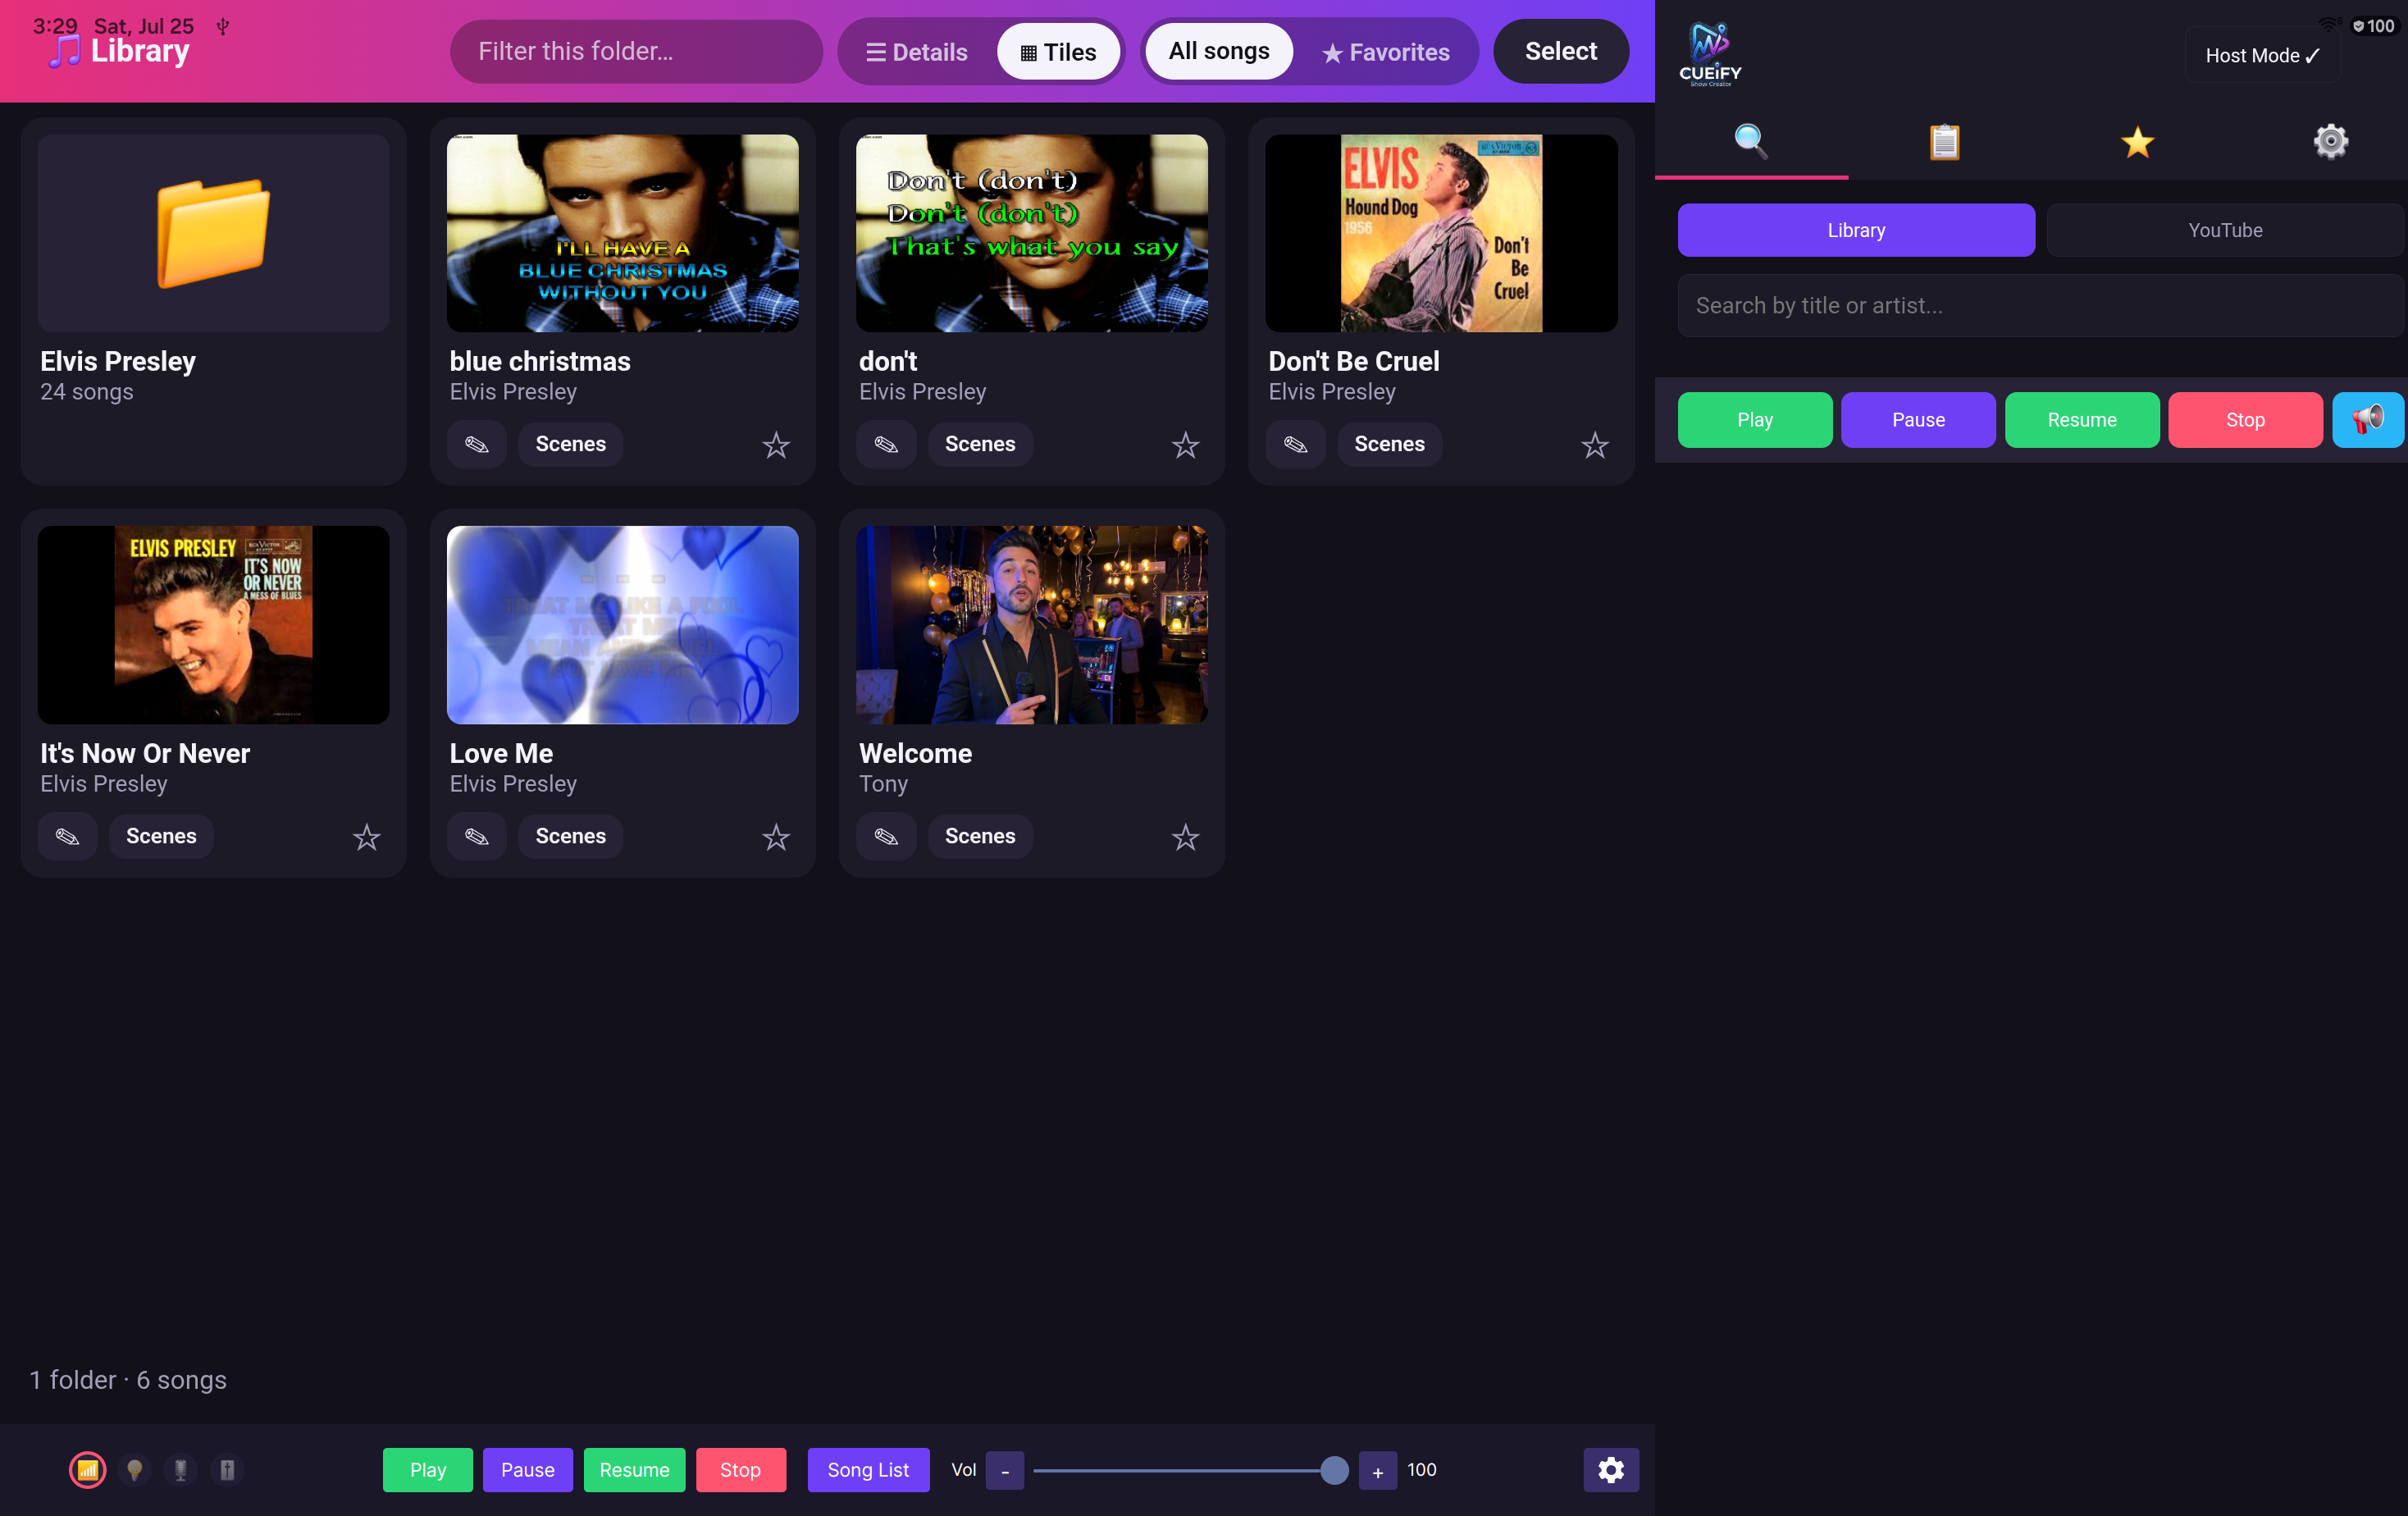Show Favorites only filter
The height and width of the screenshot is (1516, 2408).
click(x=1386, y=52)
